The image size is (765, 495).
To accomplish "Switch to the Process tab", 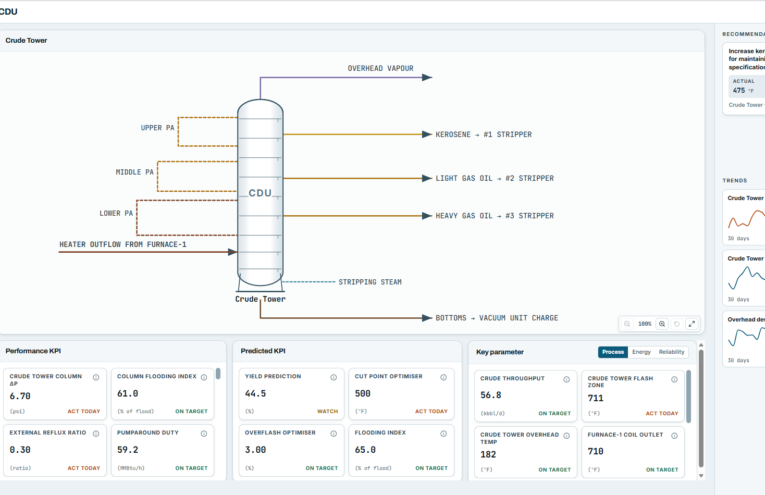I will 613,352.
